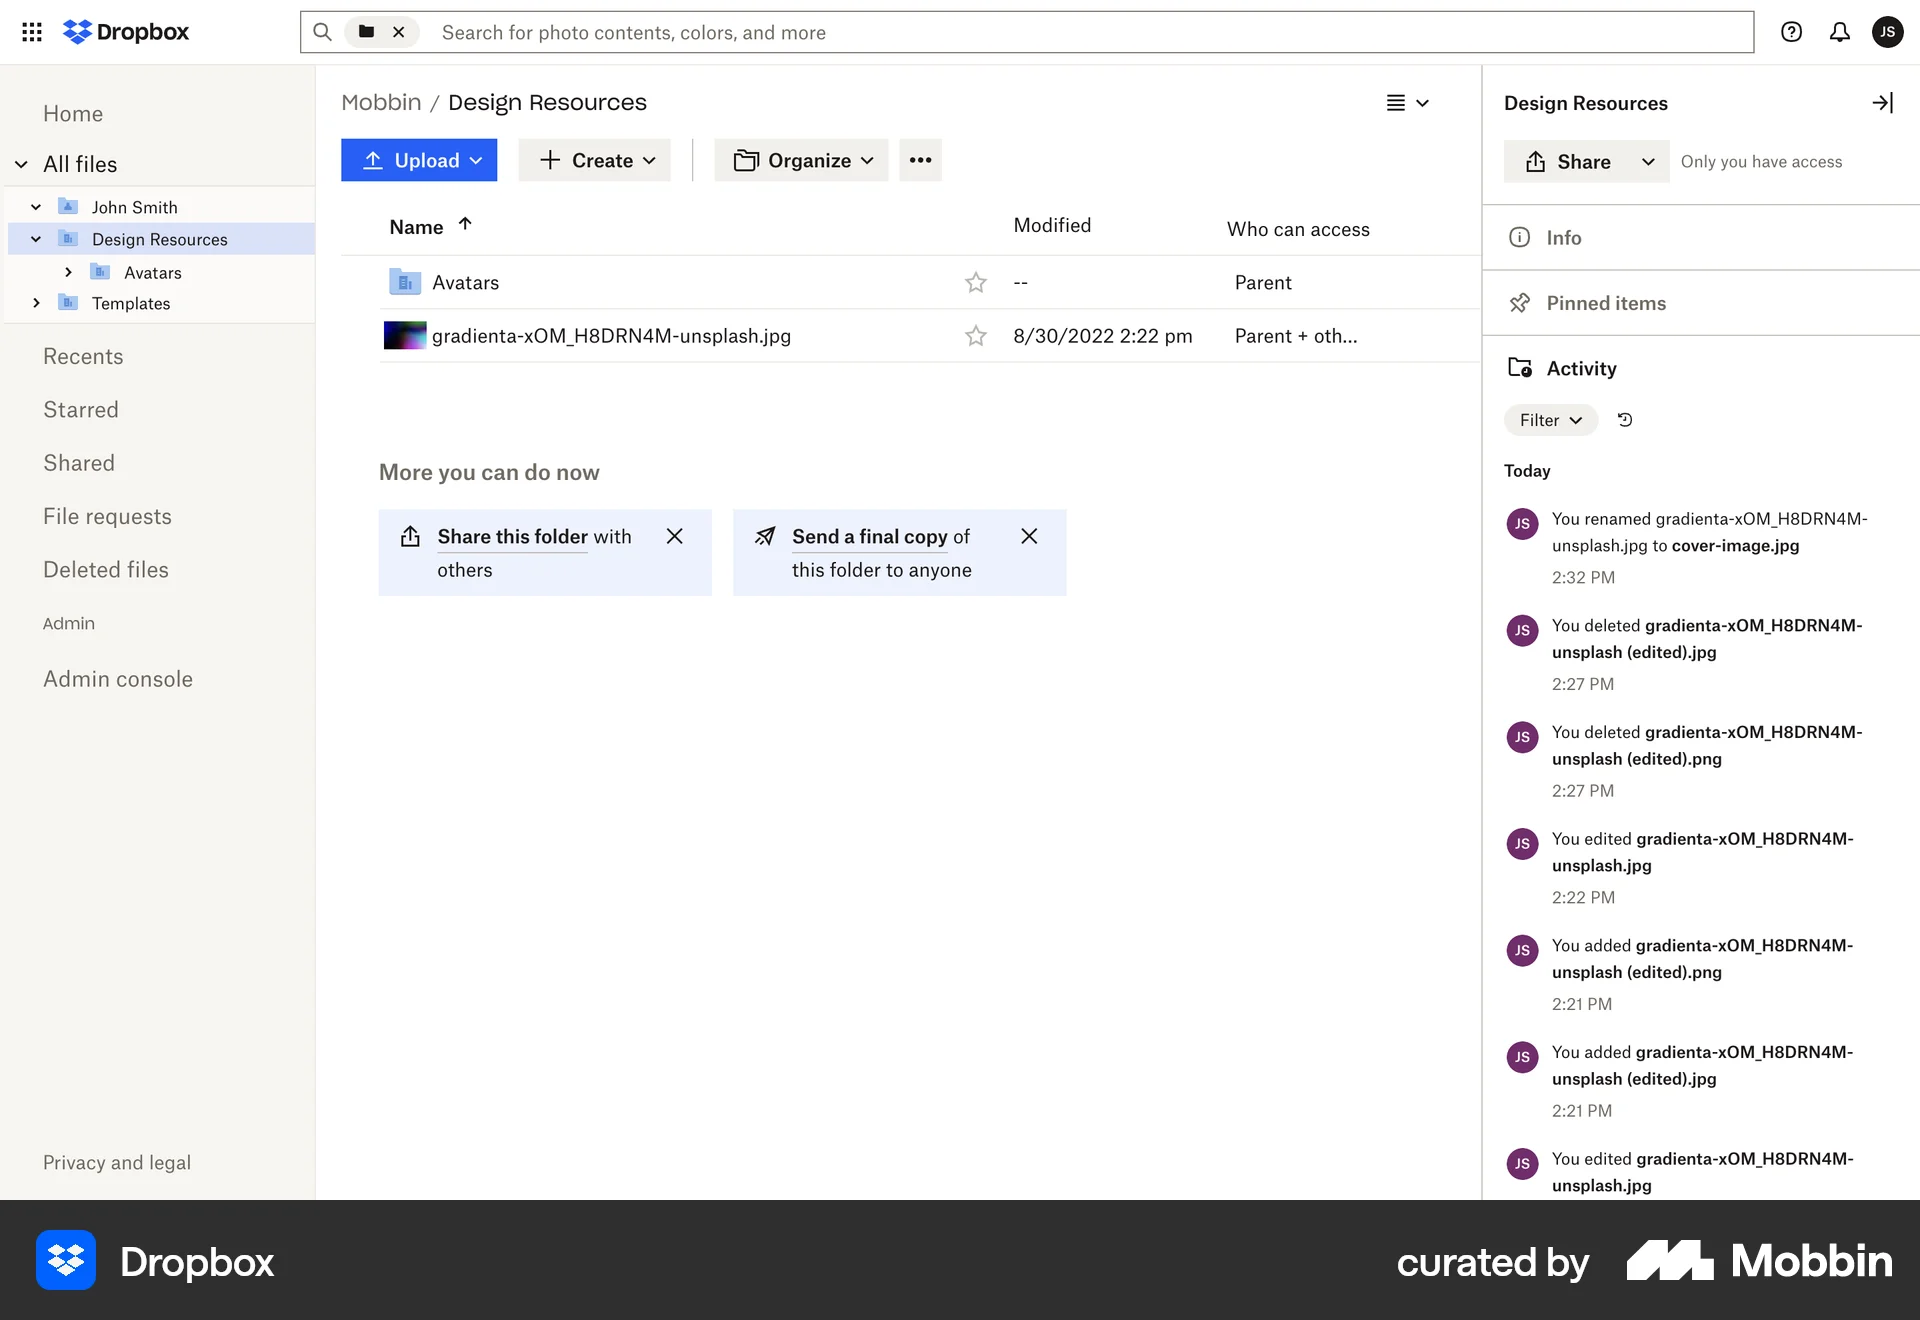Click the JS account avatar in top right
1920x1320 pixels.
pyautogui.click(x=1888, y=32)
